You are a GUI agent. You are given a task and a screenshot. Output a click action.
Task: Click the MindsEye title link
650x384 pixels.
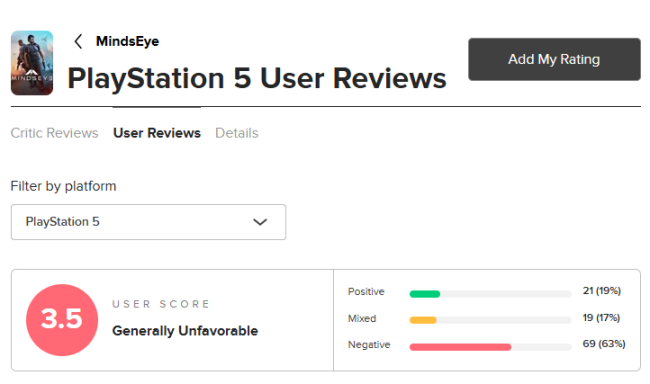127,41
